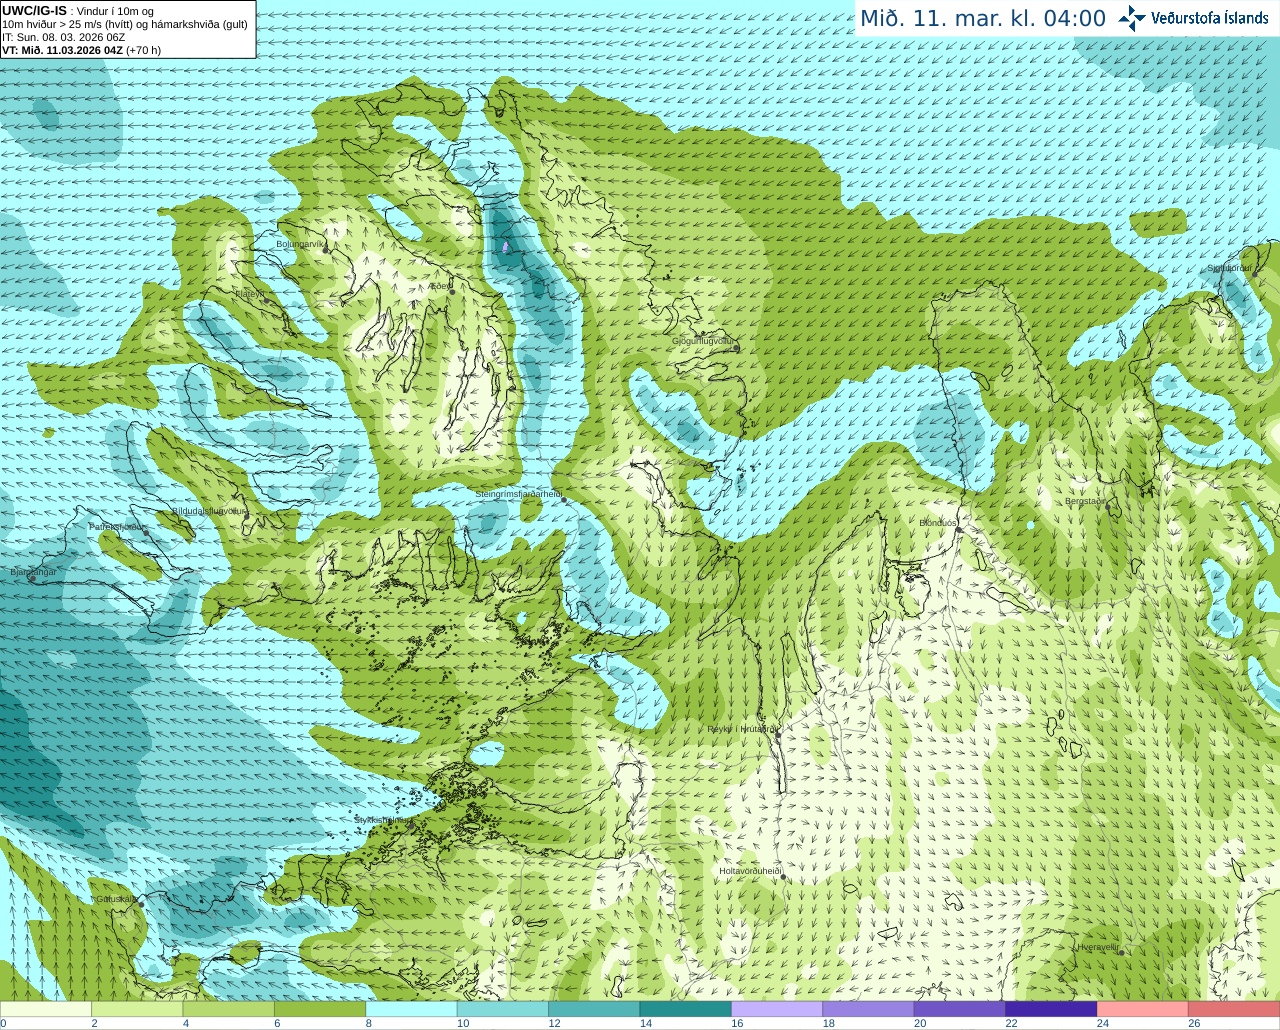Click the 20–22 m/s violet legend swatch
The image size is (1280, 1030).
coord(960,1009)
